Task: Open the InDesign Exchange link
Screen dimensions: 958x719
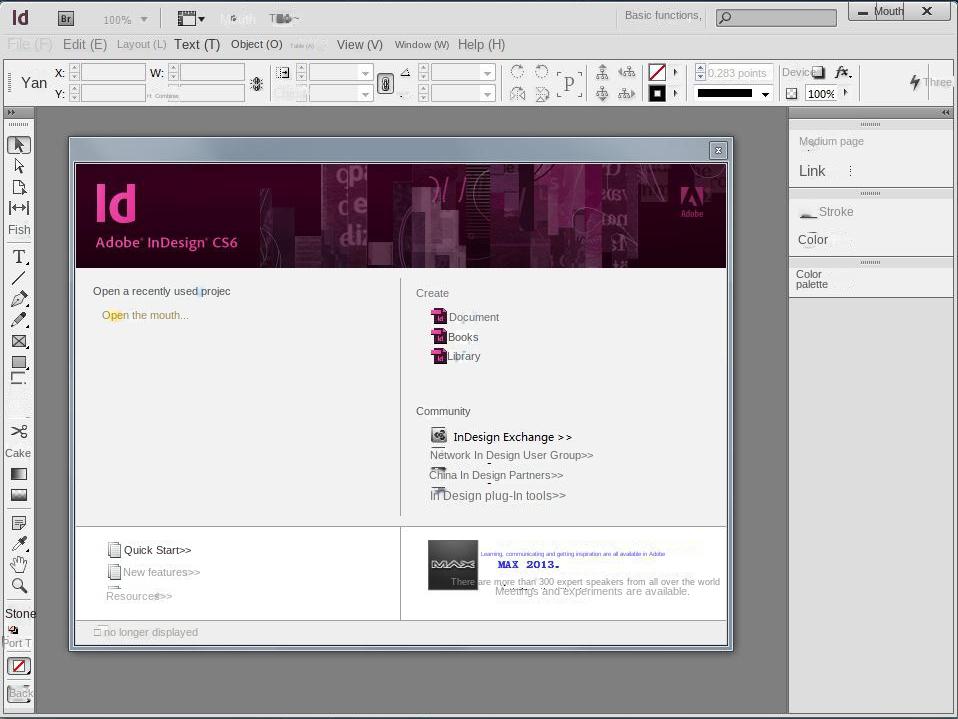Action: click(512, 437)
